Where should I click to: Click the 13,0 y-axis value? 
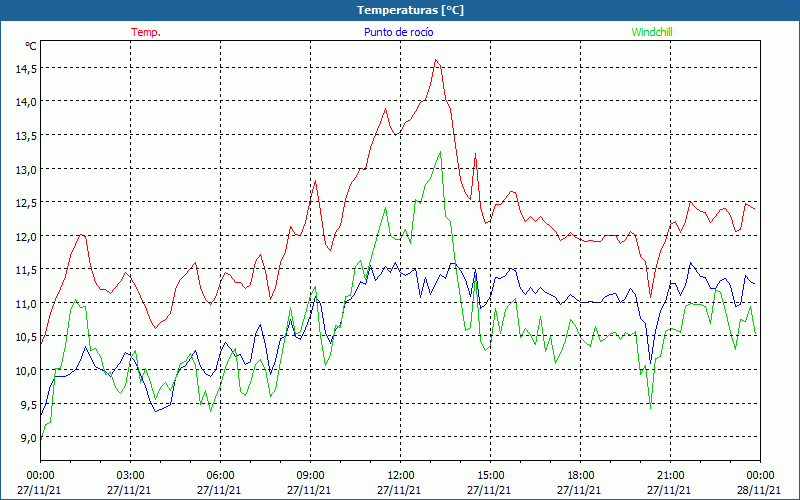pyautogui.click(x=26, y=169)
